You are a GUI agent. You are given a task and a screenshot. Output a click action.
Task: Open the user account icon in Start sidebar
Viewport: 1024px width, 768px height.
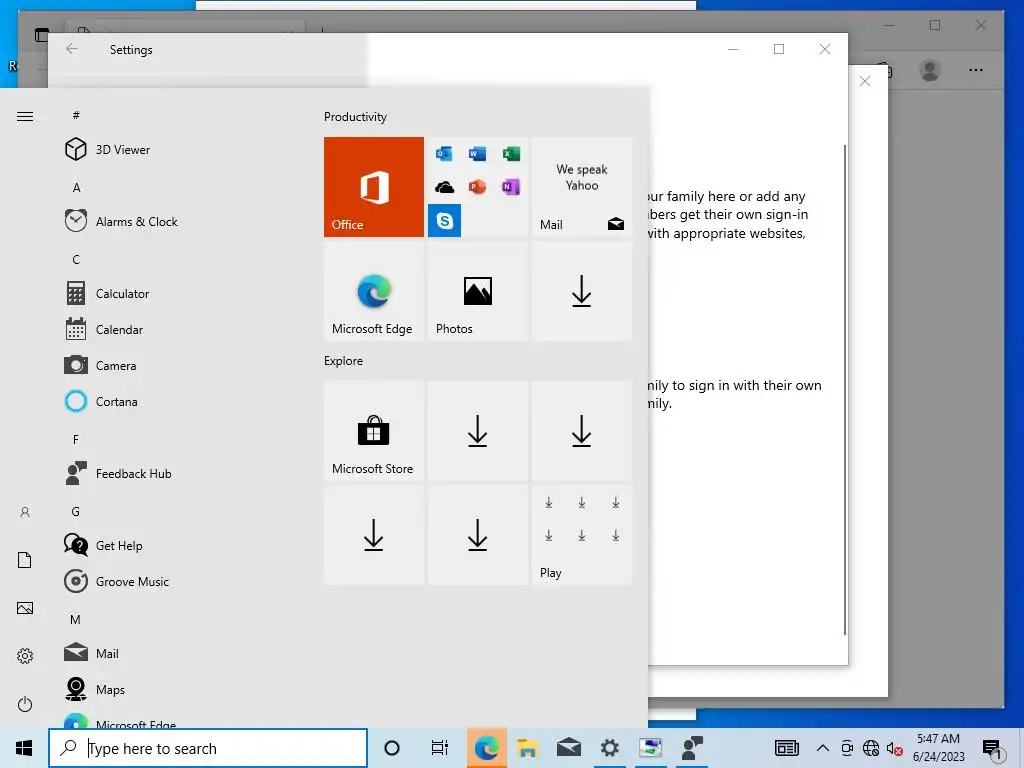pyautogui.click(x=25, y=512)
